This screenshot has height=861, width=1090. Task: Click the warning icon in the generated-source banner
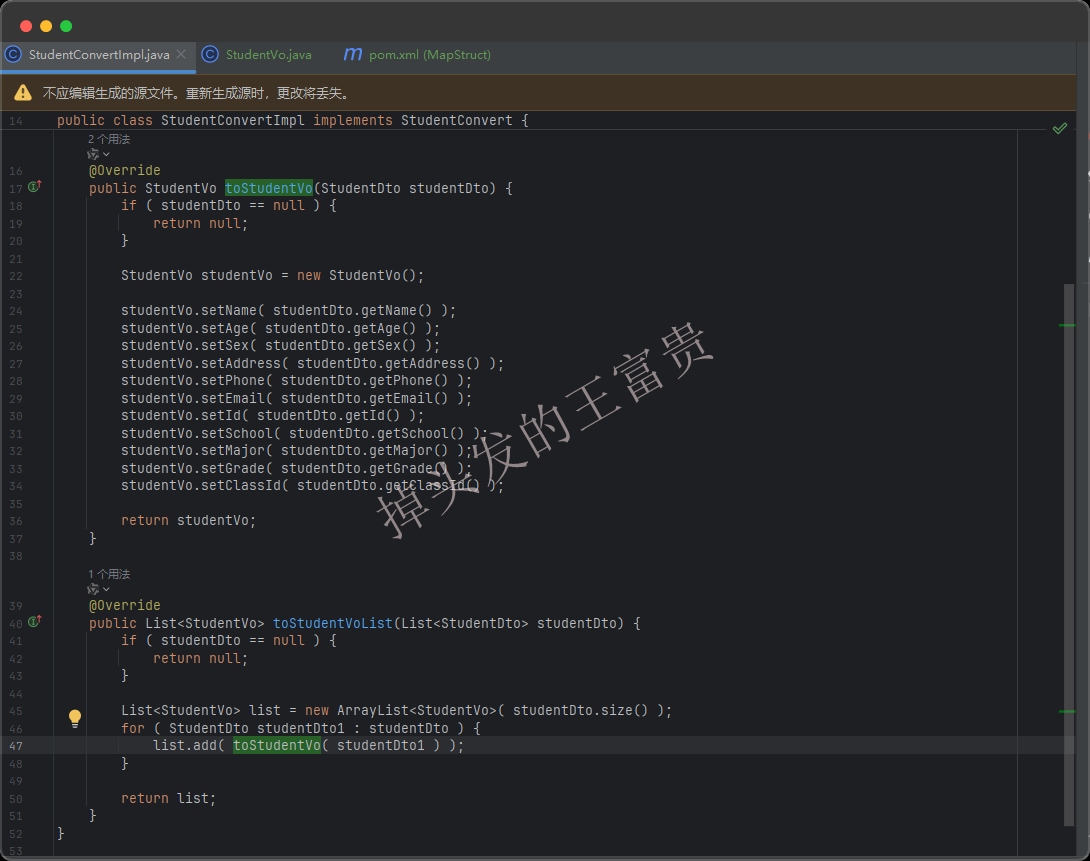point(23,92)
